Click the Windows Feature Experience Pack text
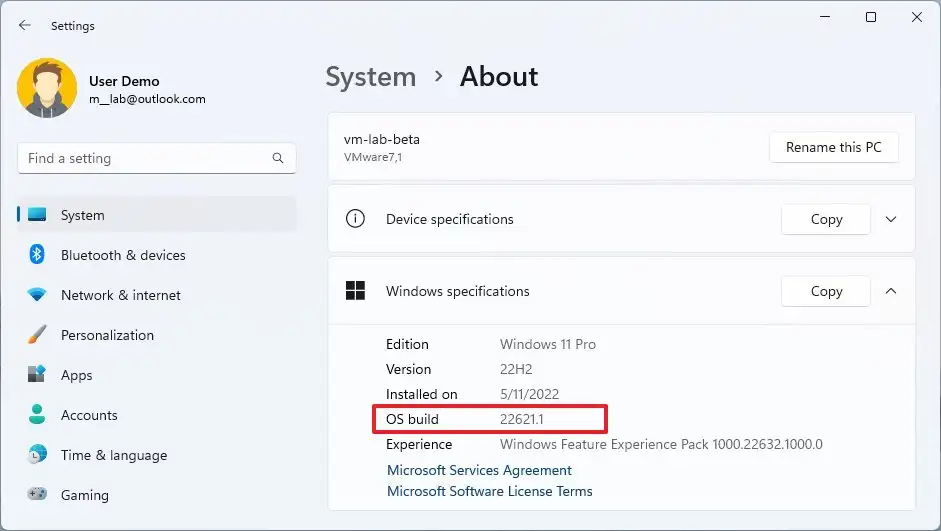941x531 pixels. coord(661,444)
